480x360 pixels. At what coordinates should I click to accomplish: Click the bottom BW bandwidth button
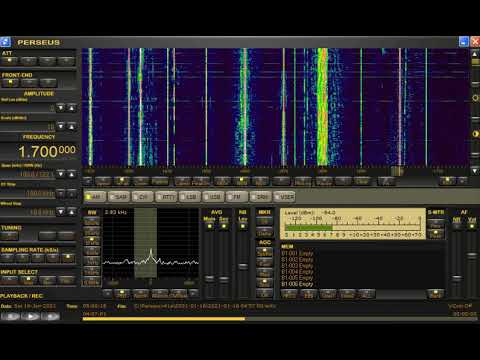(x=92, y=282)
